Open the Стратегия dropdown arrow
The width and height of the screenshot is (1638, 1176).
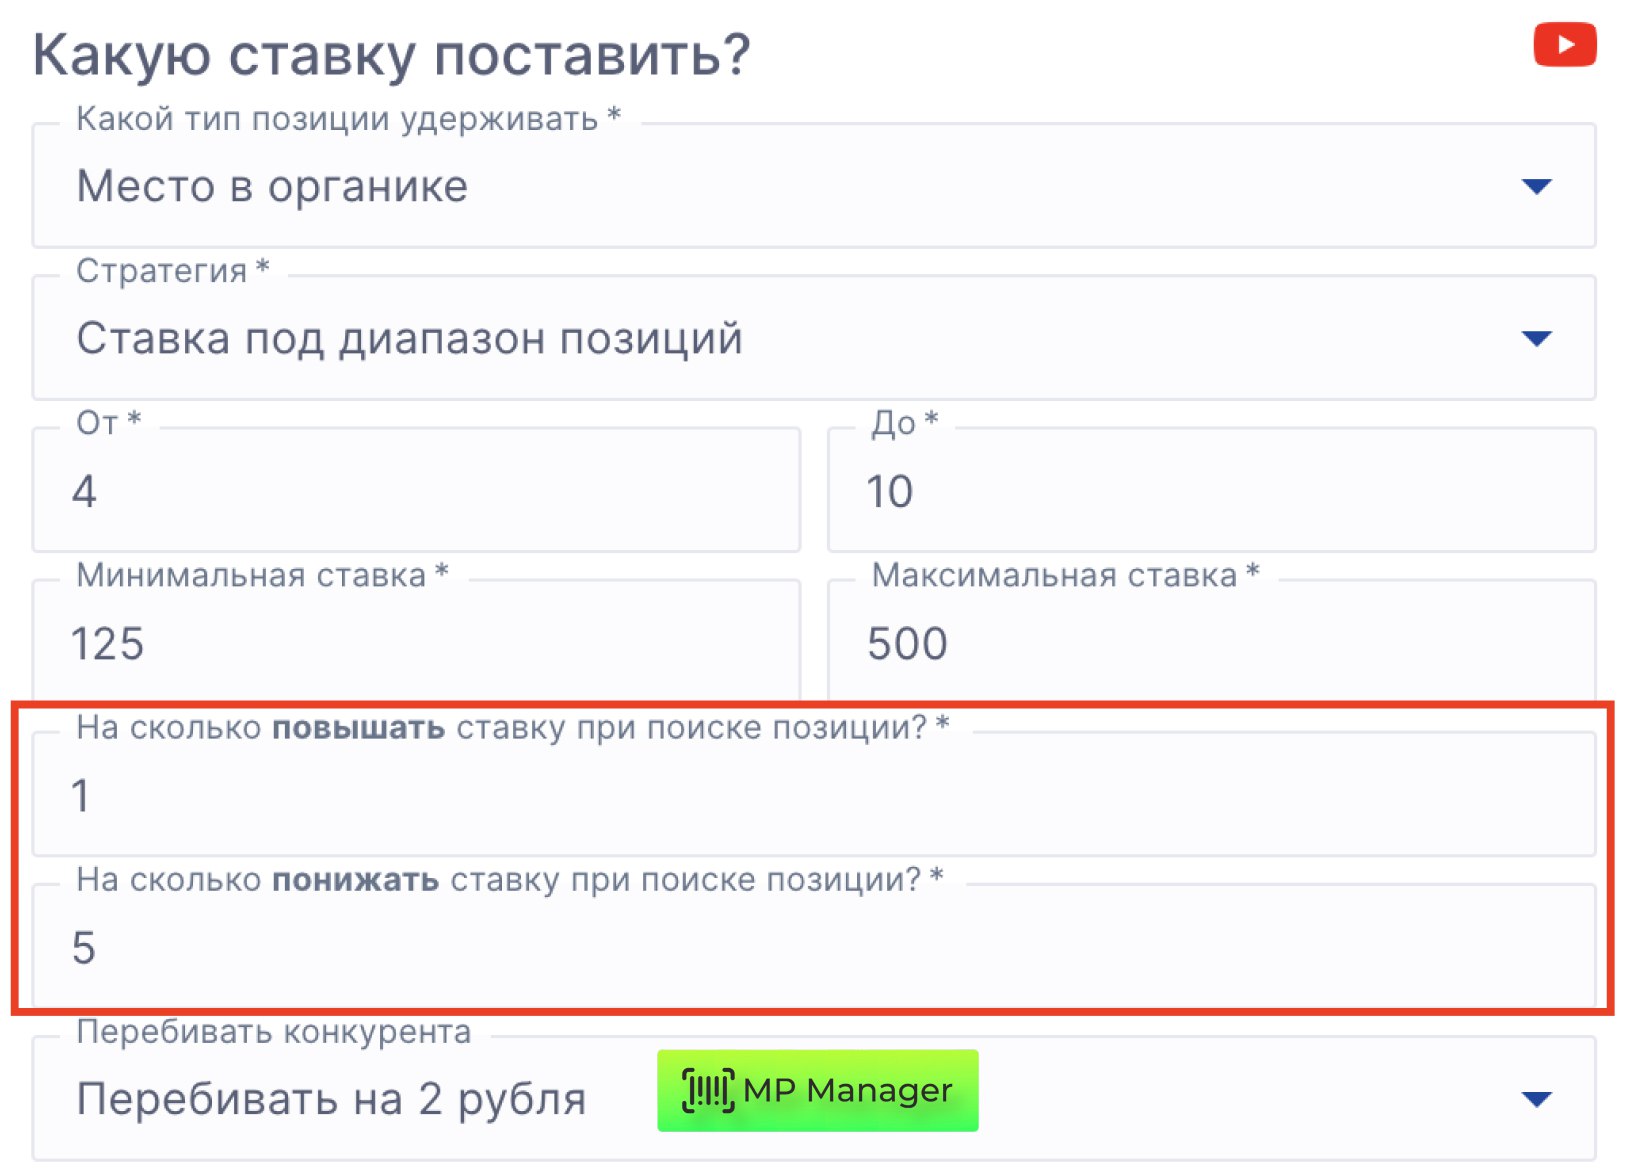[x=1535, y=339]
